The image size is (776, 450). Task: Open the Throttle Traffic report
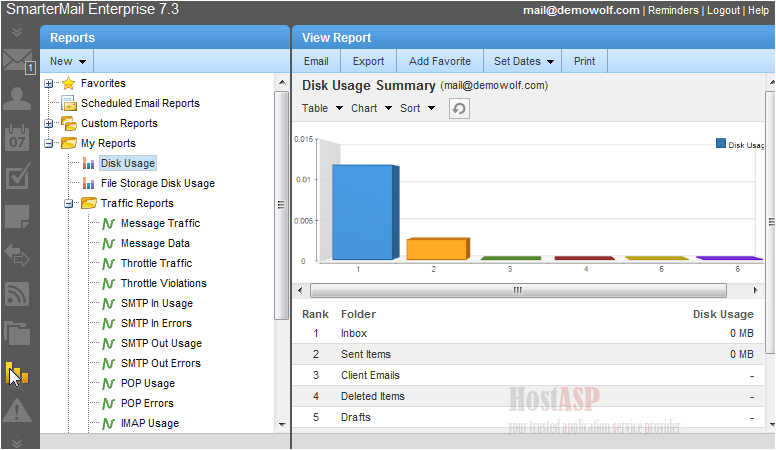pos(156,263)
